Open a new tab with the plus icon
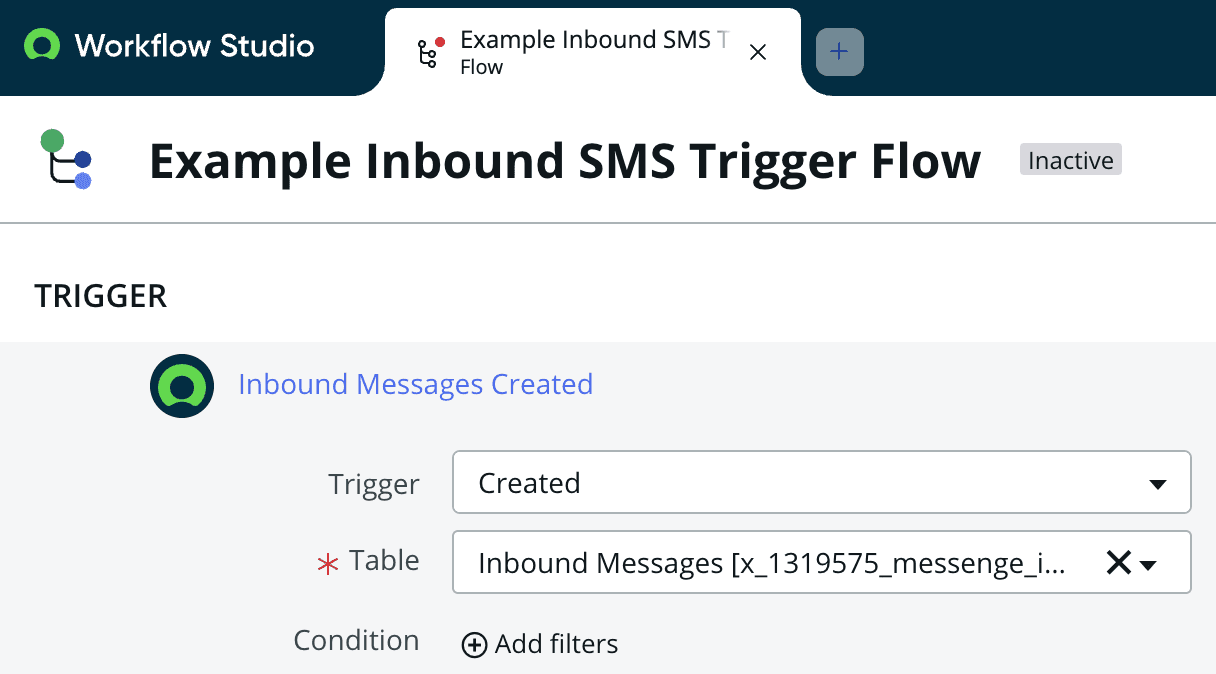Viewport: 1216px width, 674px height. tap(839, 52)
